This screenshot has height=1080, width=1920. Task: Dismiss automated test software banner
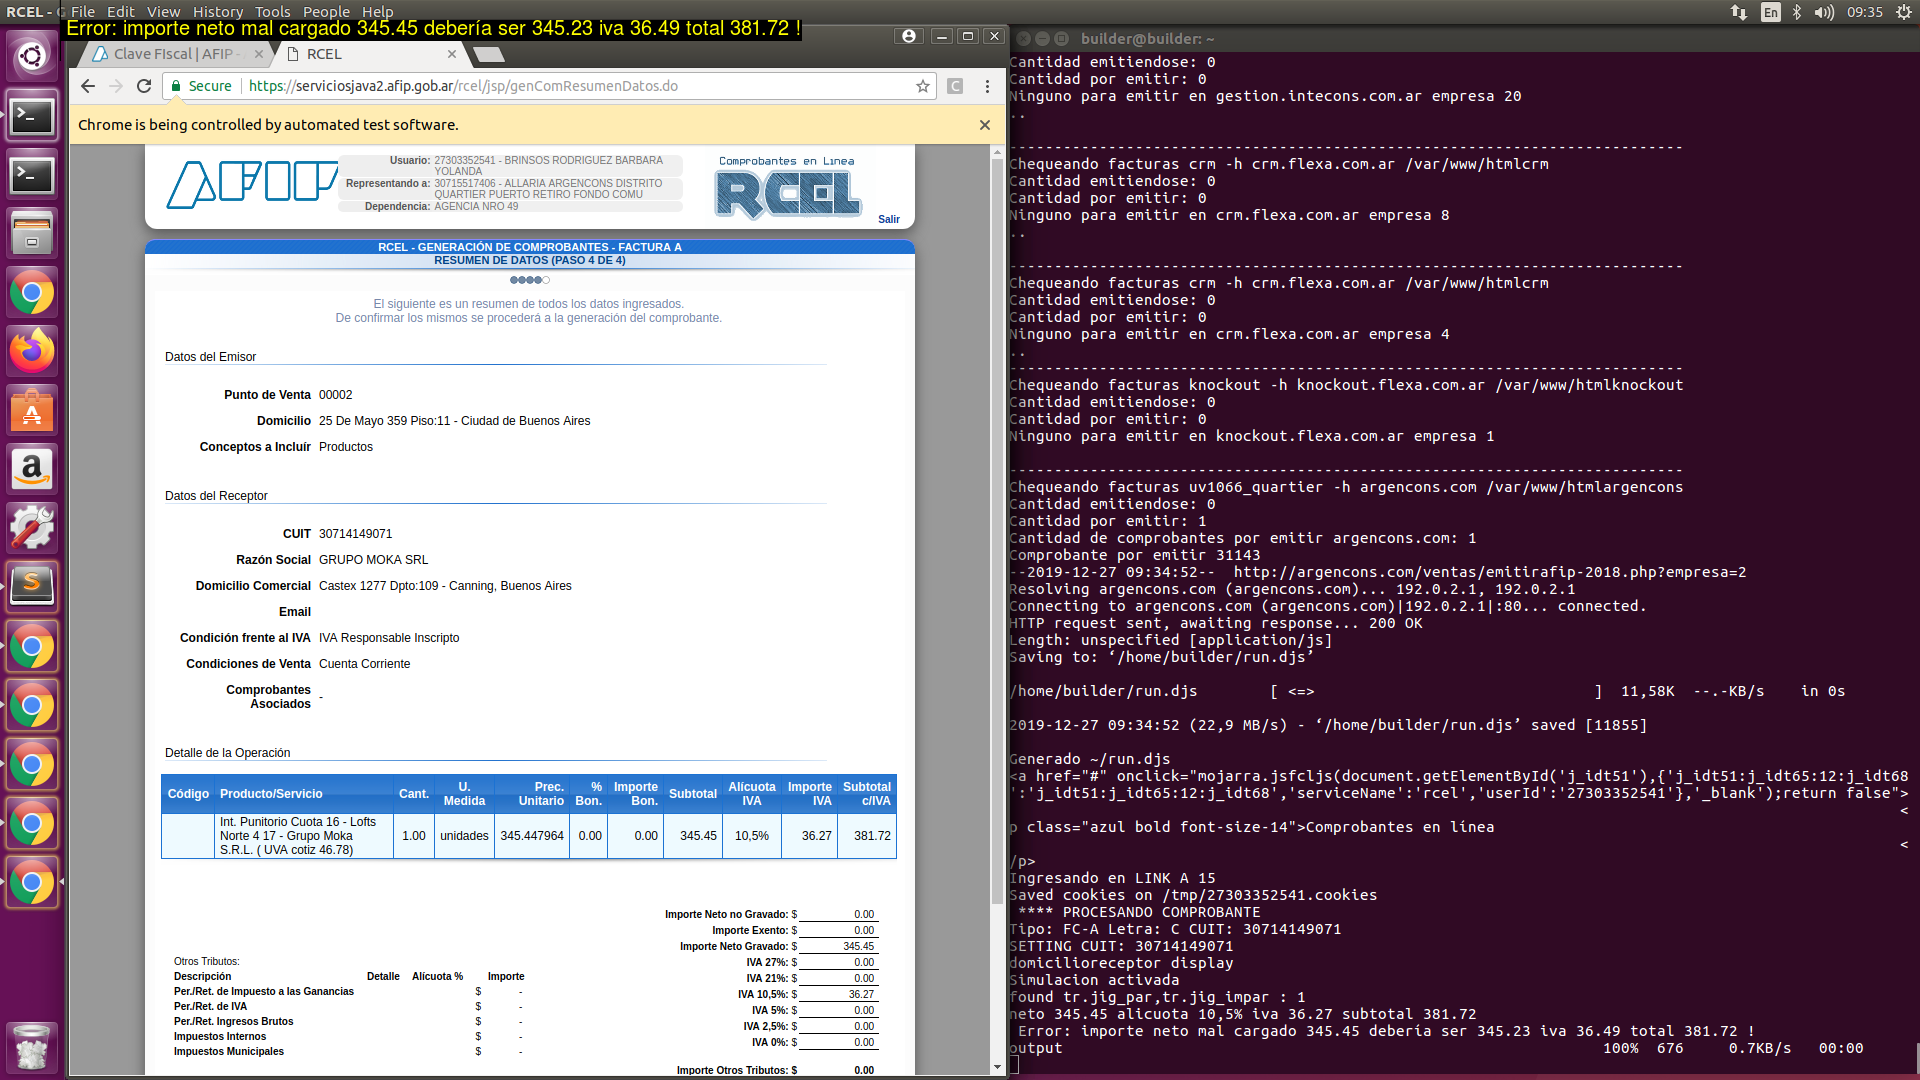(985, 125)
